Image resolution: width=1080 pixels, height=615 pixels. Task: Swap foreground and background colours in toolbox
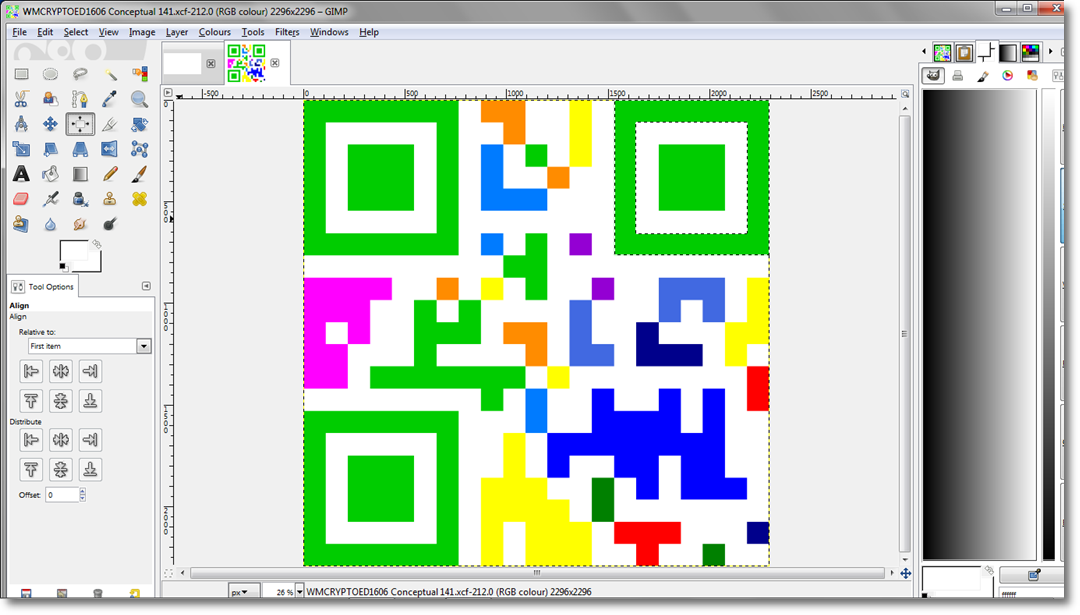pos(97,244)
